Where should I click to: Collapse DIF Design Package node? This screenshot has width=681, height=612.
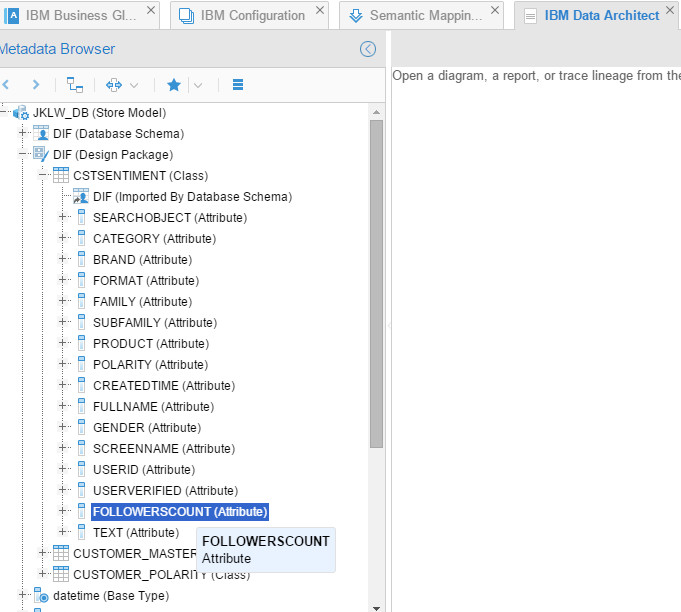pyautogui.click(x=22, y=154)
